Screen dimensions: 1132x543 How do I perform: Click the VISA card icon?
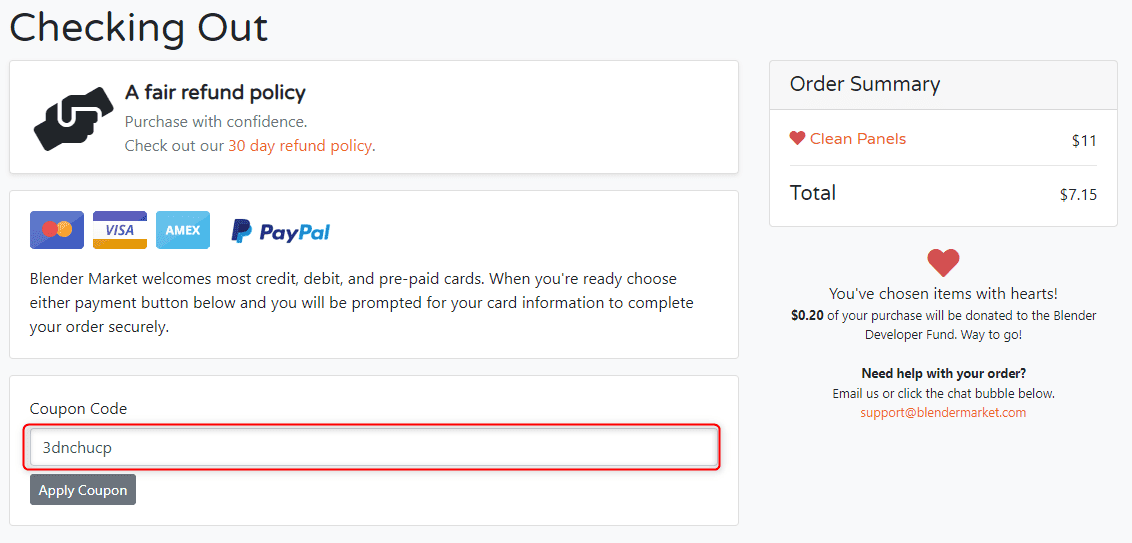120,230
